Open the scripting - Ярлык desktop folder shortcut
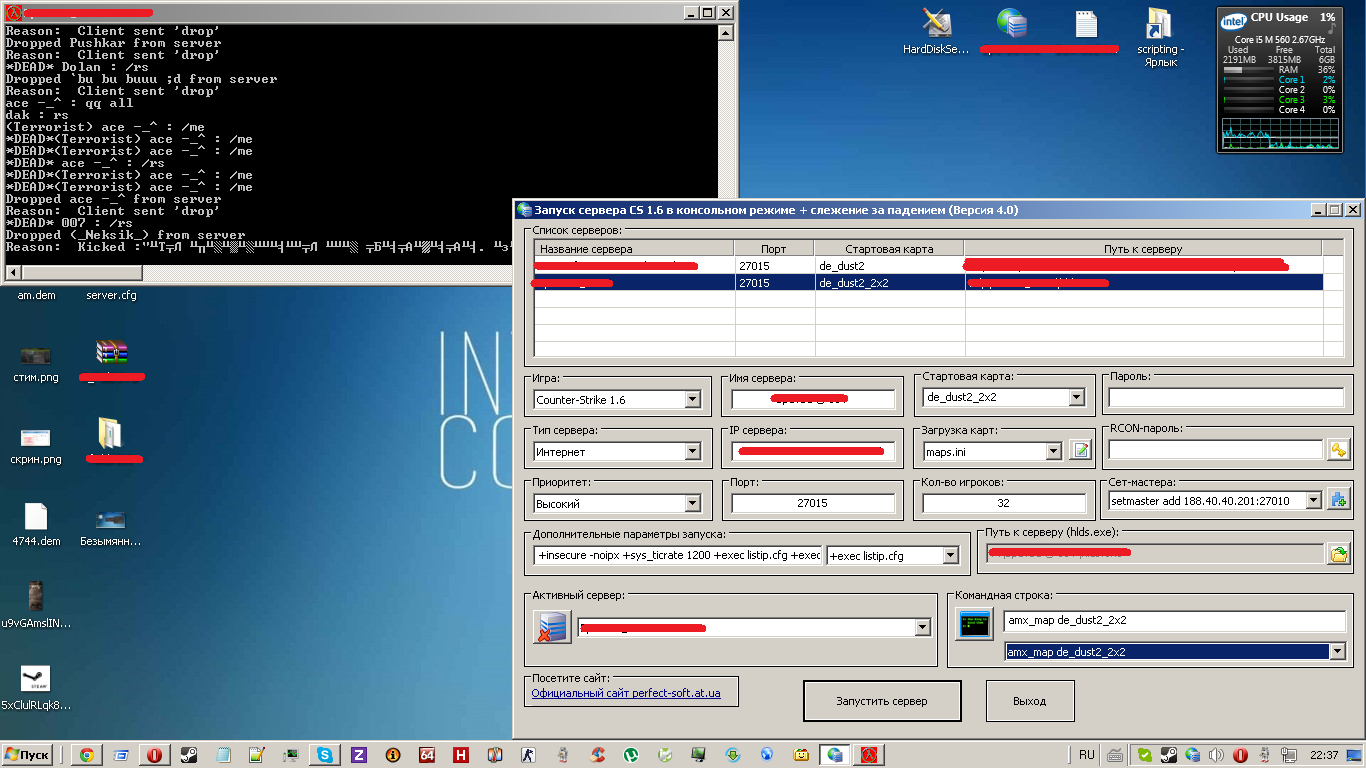 1158,38
